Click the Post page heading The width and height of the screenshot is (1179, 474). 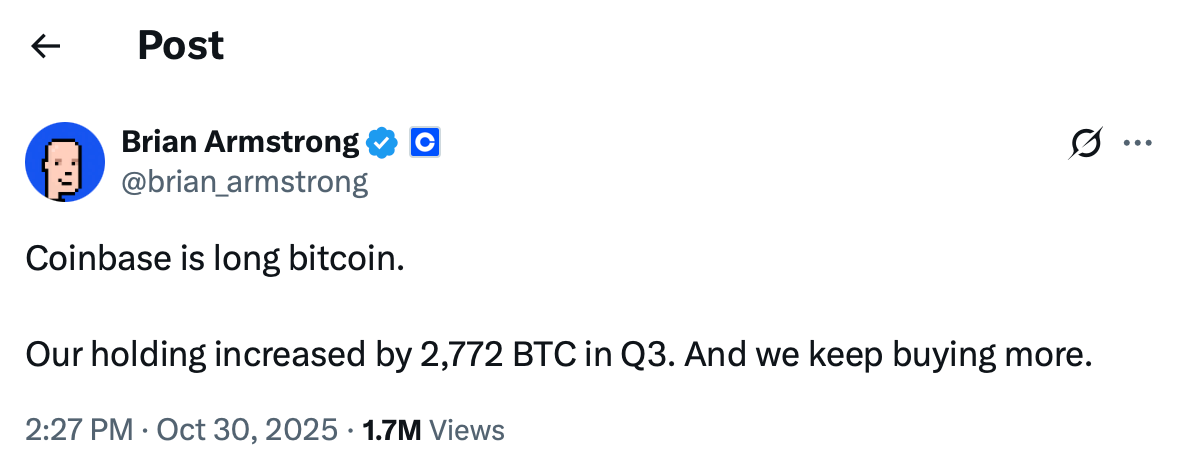tap(180, 46)
